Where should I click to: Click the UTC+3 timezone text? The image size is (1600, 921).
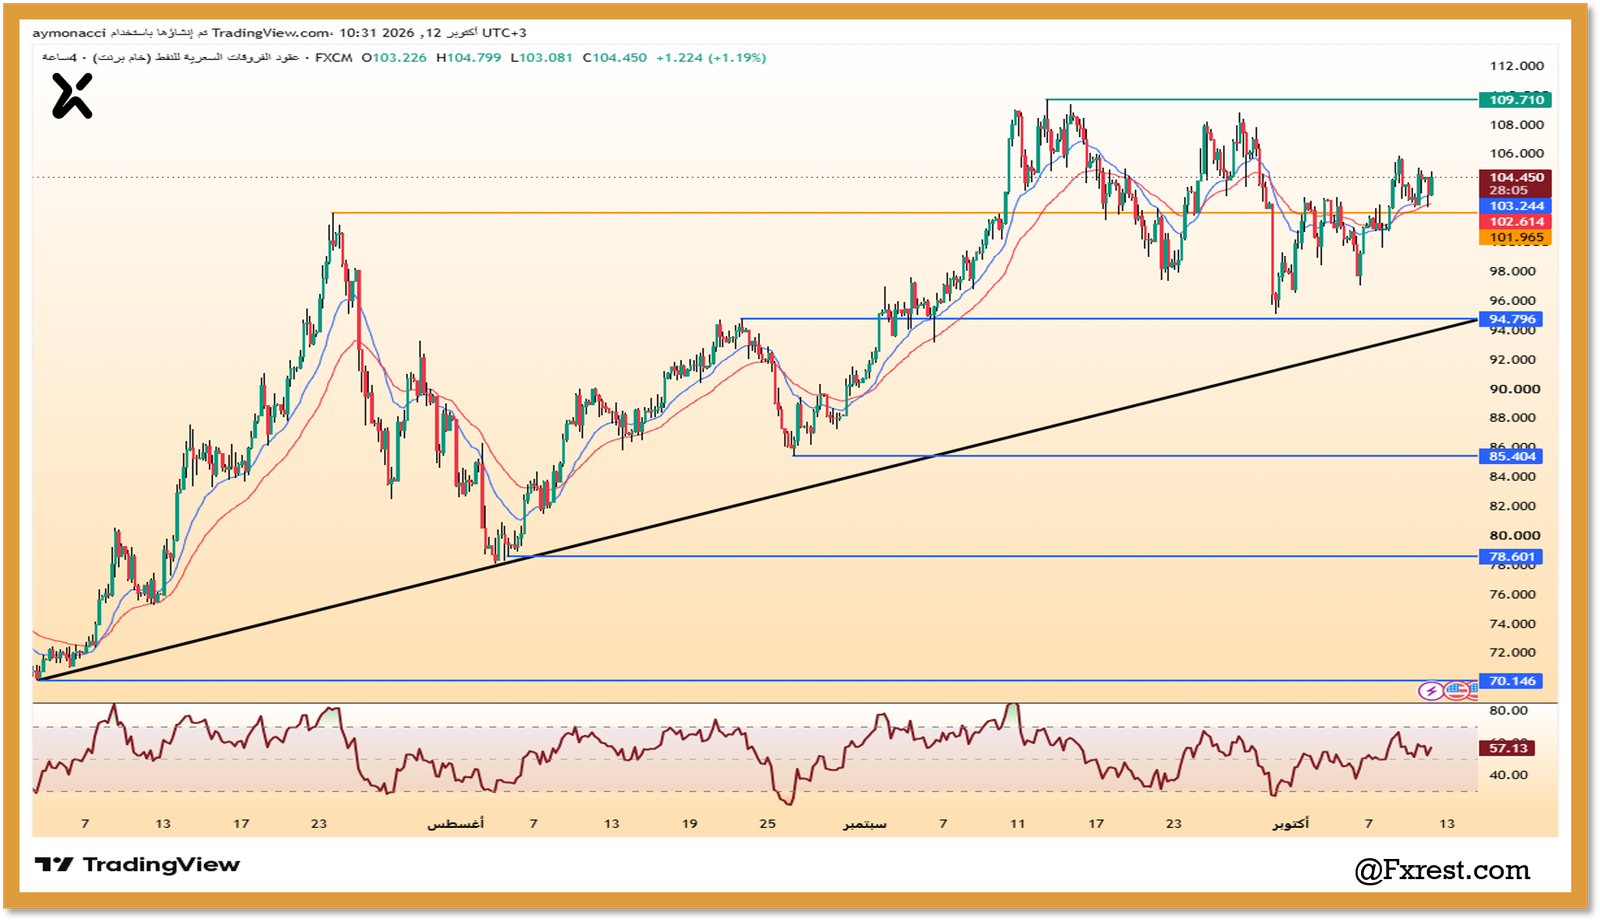(x=504, y=33)
